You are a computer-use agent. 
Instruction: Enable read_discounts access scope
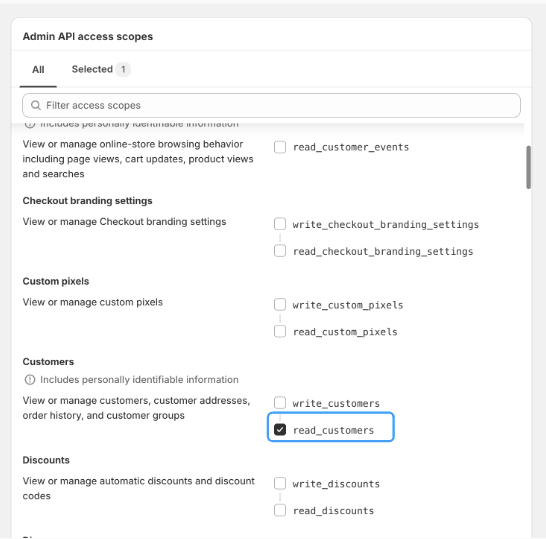[x=280, y=510]
